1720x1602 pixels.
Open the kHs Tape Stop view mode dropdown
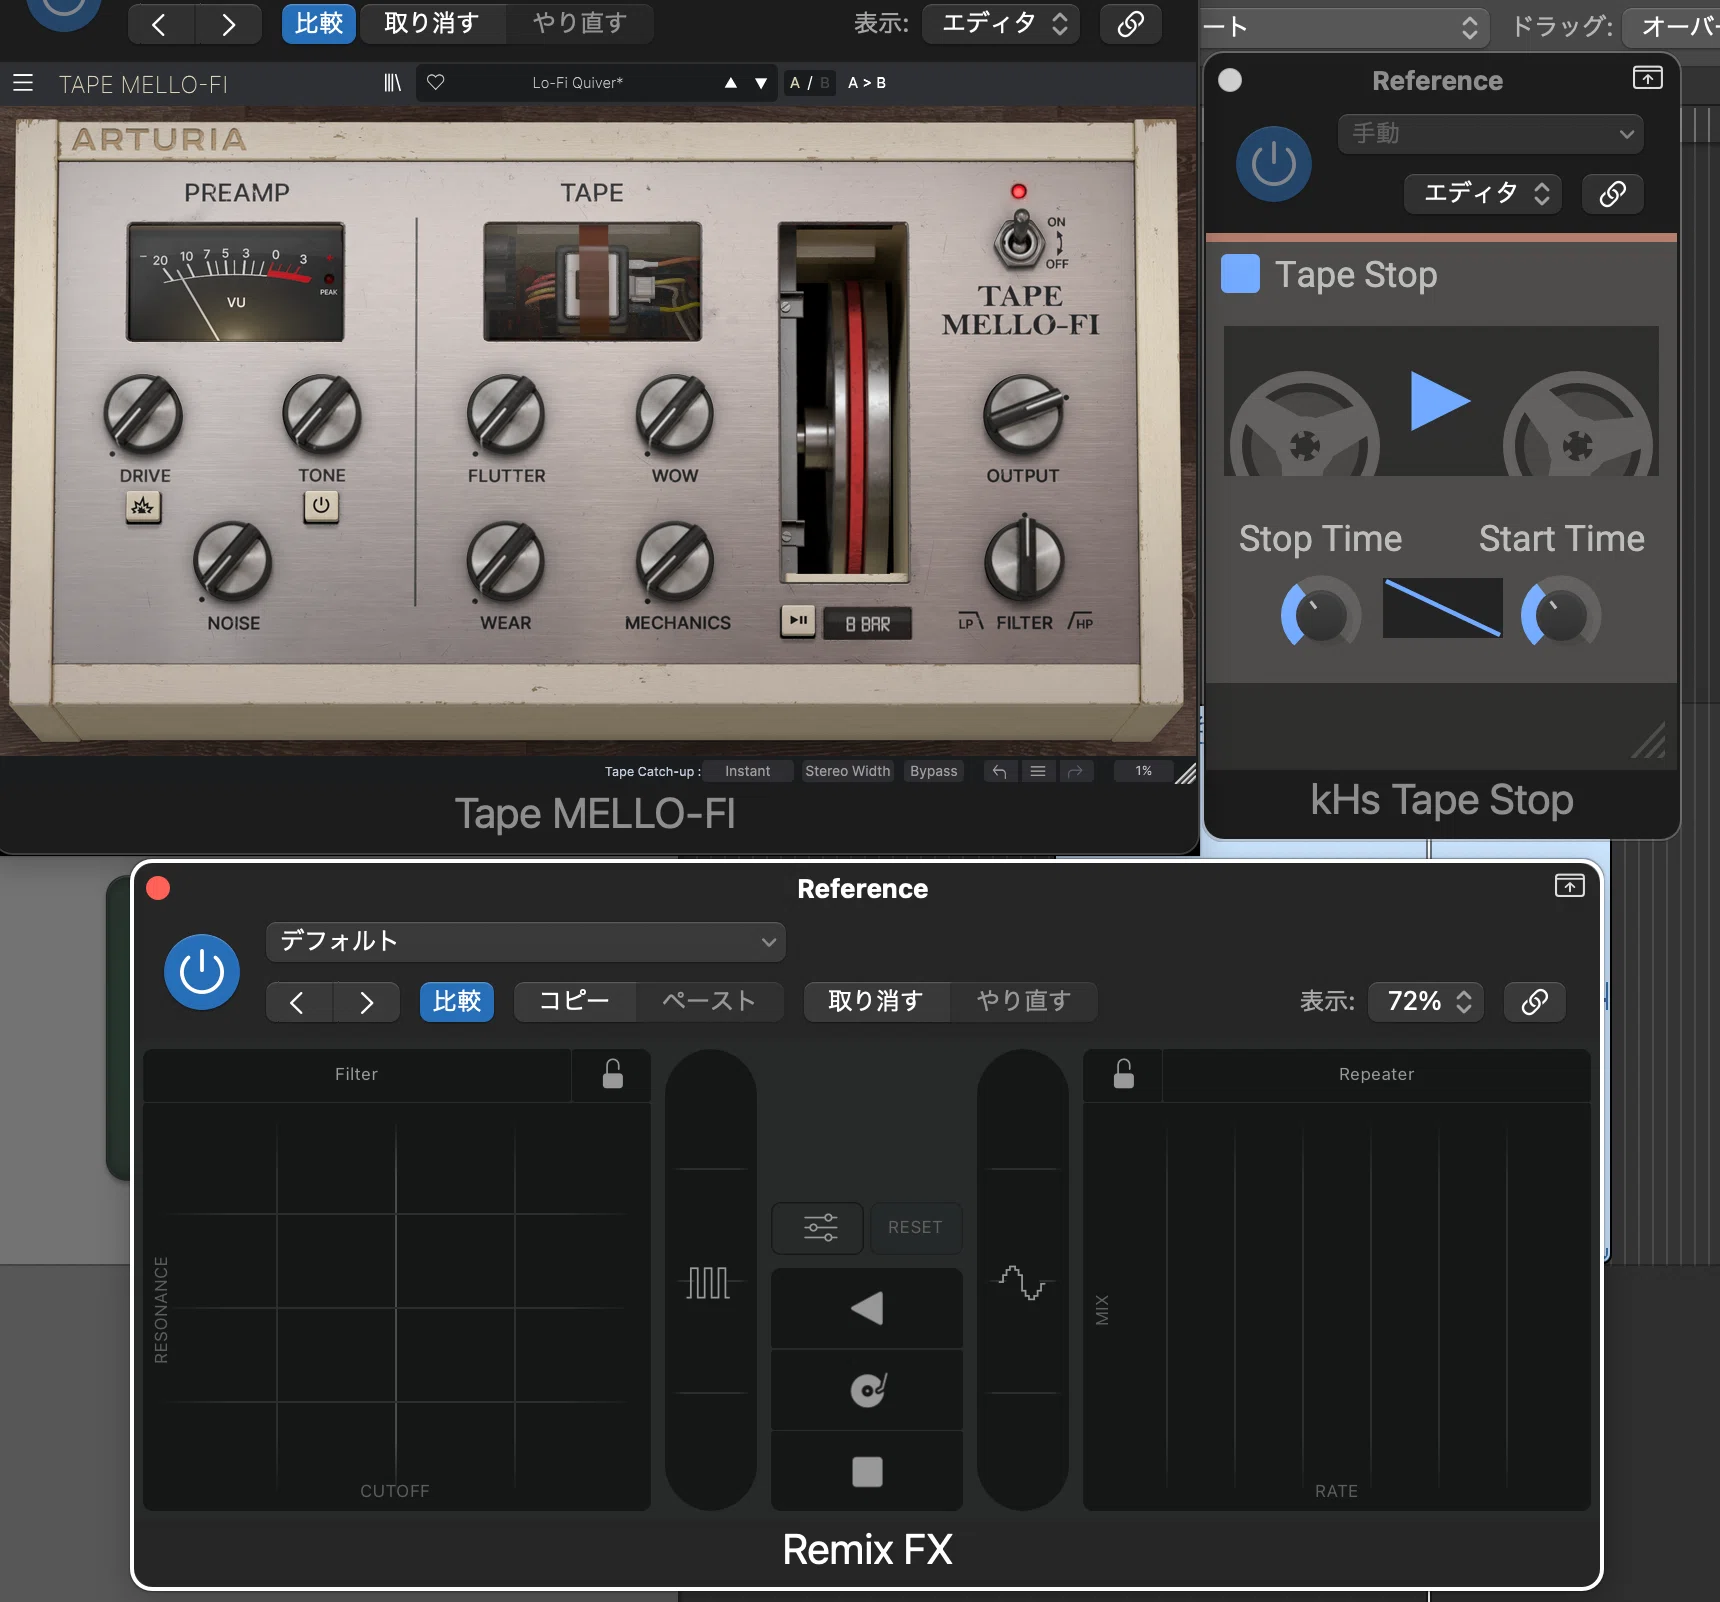[x=1485, y=193]
